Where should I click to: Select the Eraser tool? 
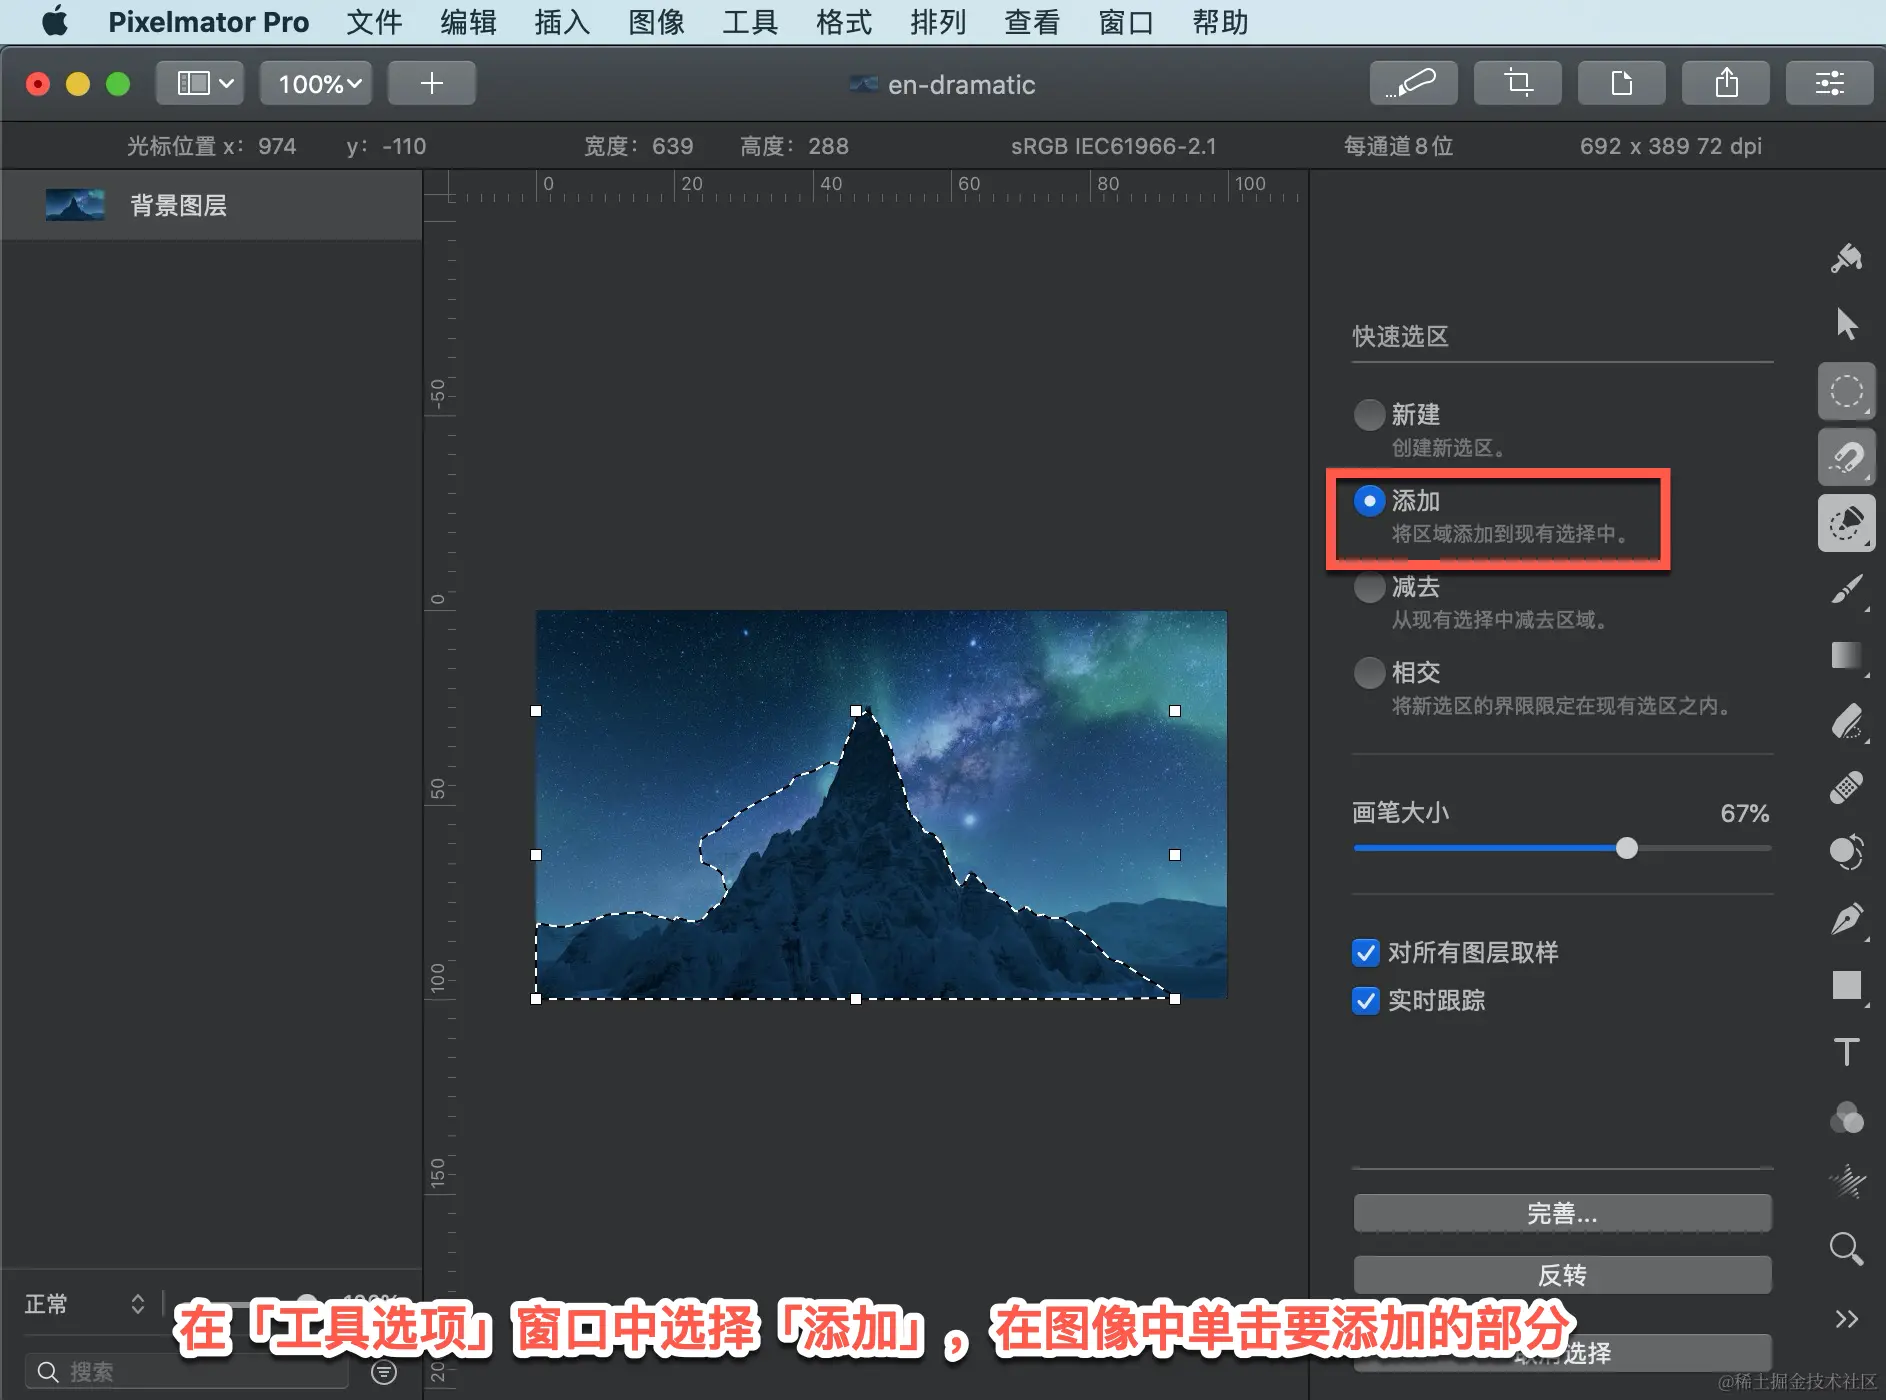(x=1846, y=722)
